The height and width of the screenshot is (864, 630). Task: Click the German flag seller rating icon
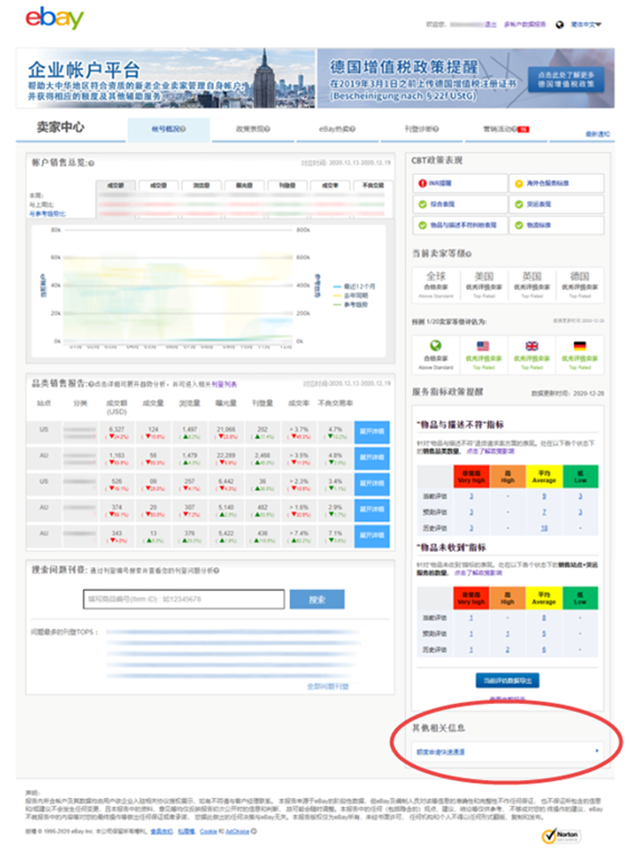[580, 345]
